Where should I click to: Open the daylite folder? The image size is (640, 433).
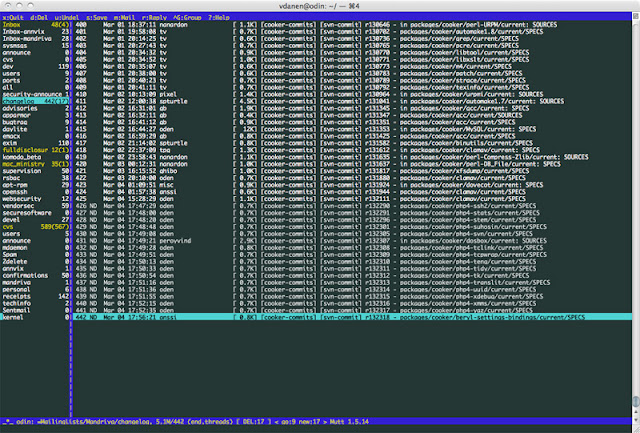pos(35,129)
